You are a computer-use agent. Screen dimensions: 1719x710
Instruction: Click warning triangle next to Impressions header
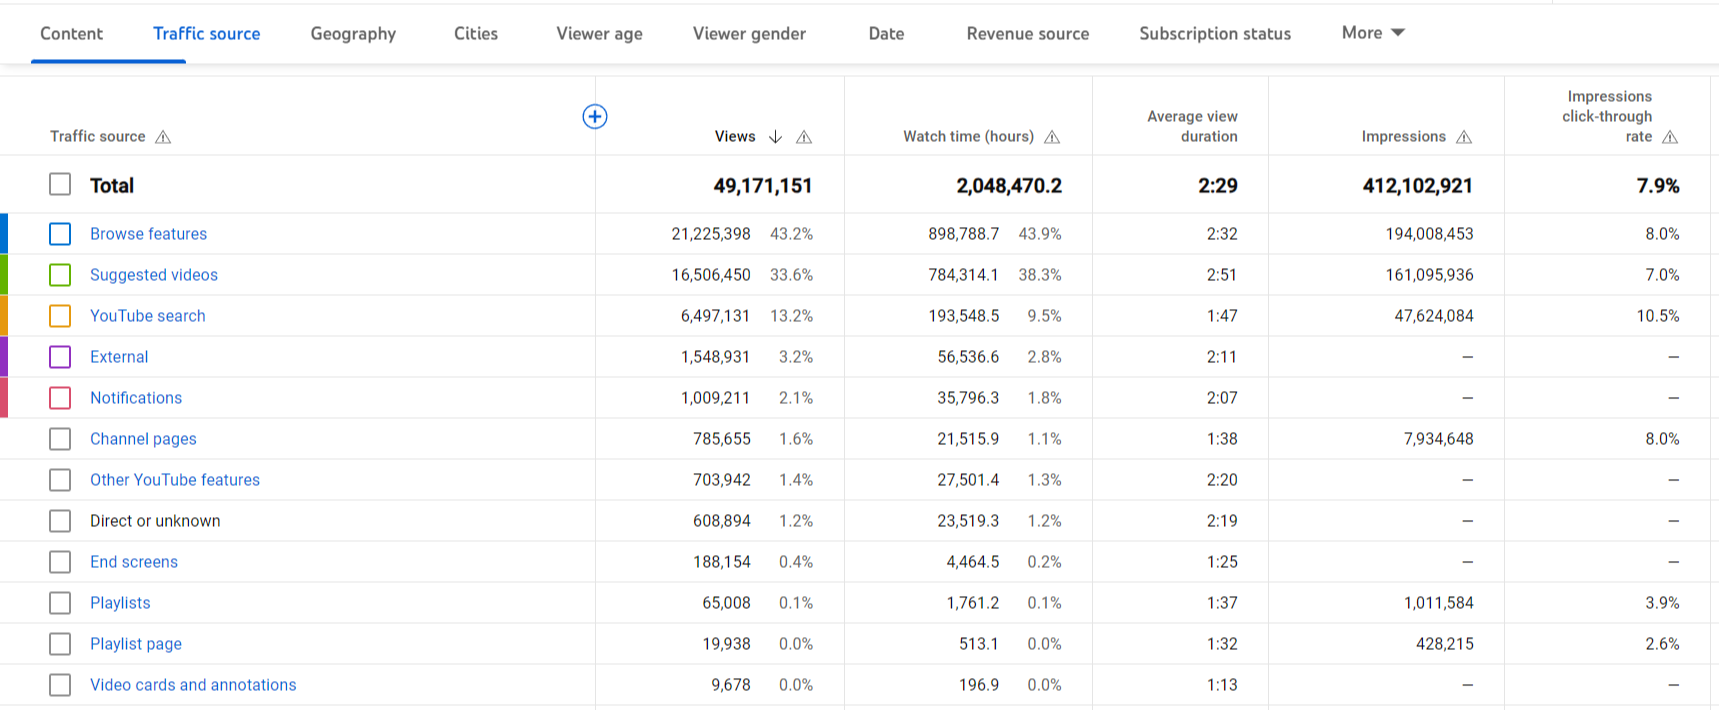point(1464,137)
